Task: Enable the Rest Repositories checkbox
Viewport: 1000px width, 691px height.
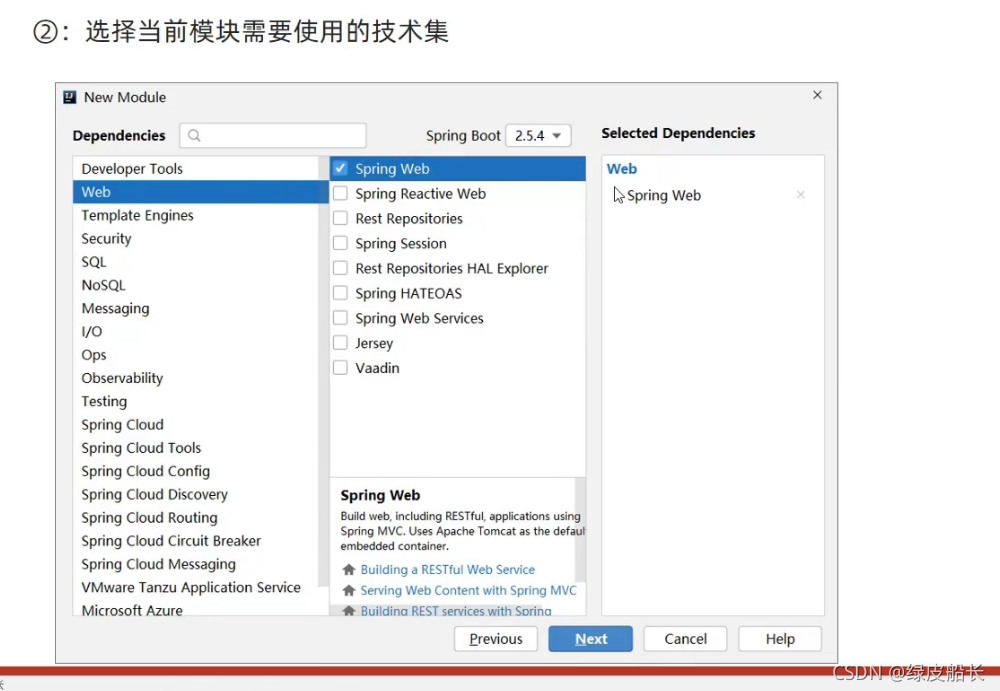Action: (341, 218)
